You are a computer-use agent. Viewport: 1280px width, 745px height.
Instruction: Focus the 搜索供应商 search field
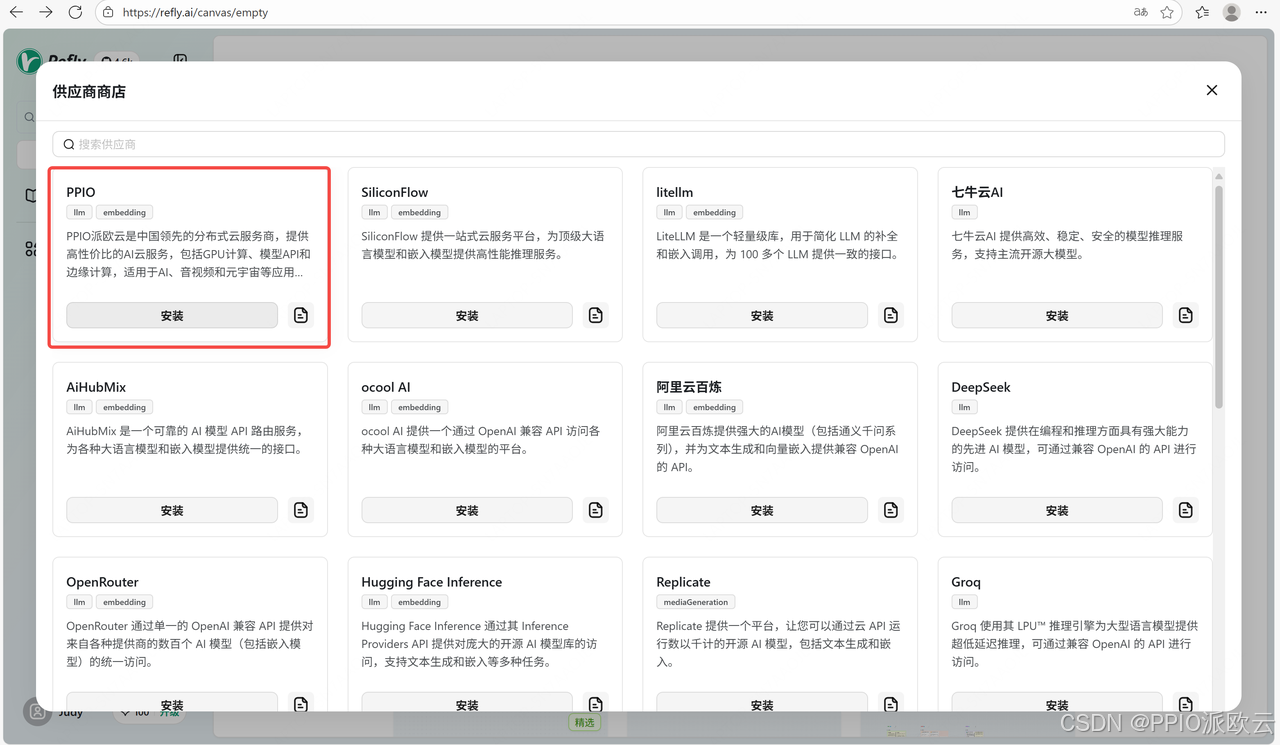point(639,144)
